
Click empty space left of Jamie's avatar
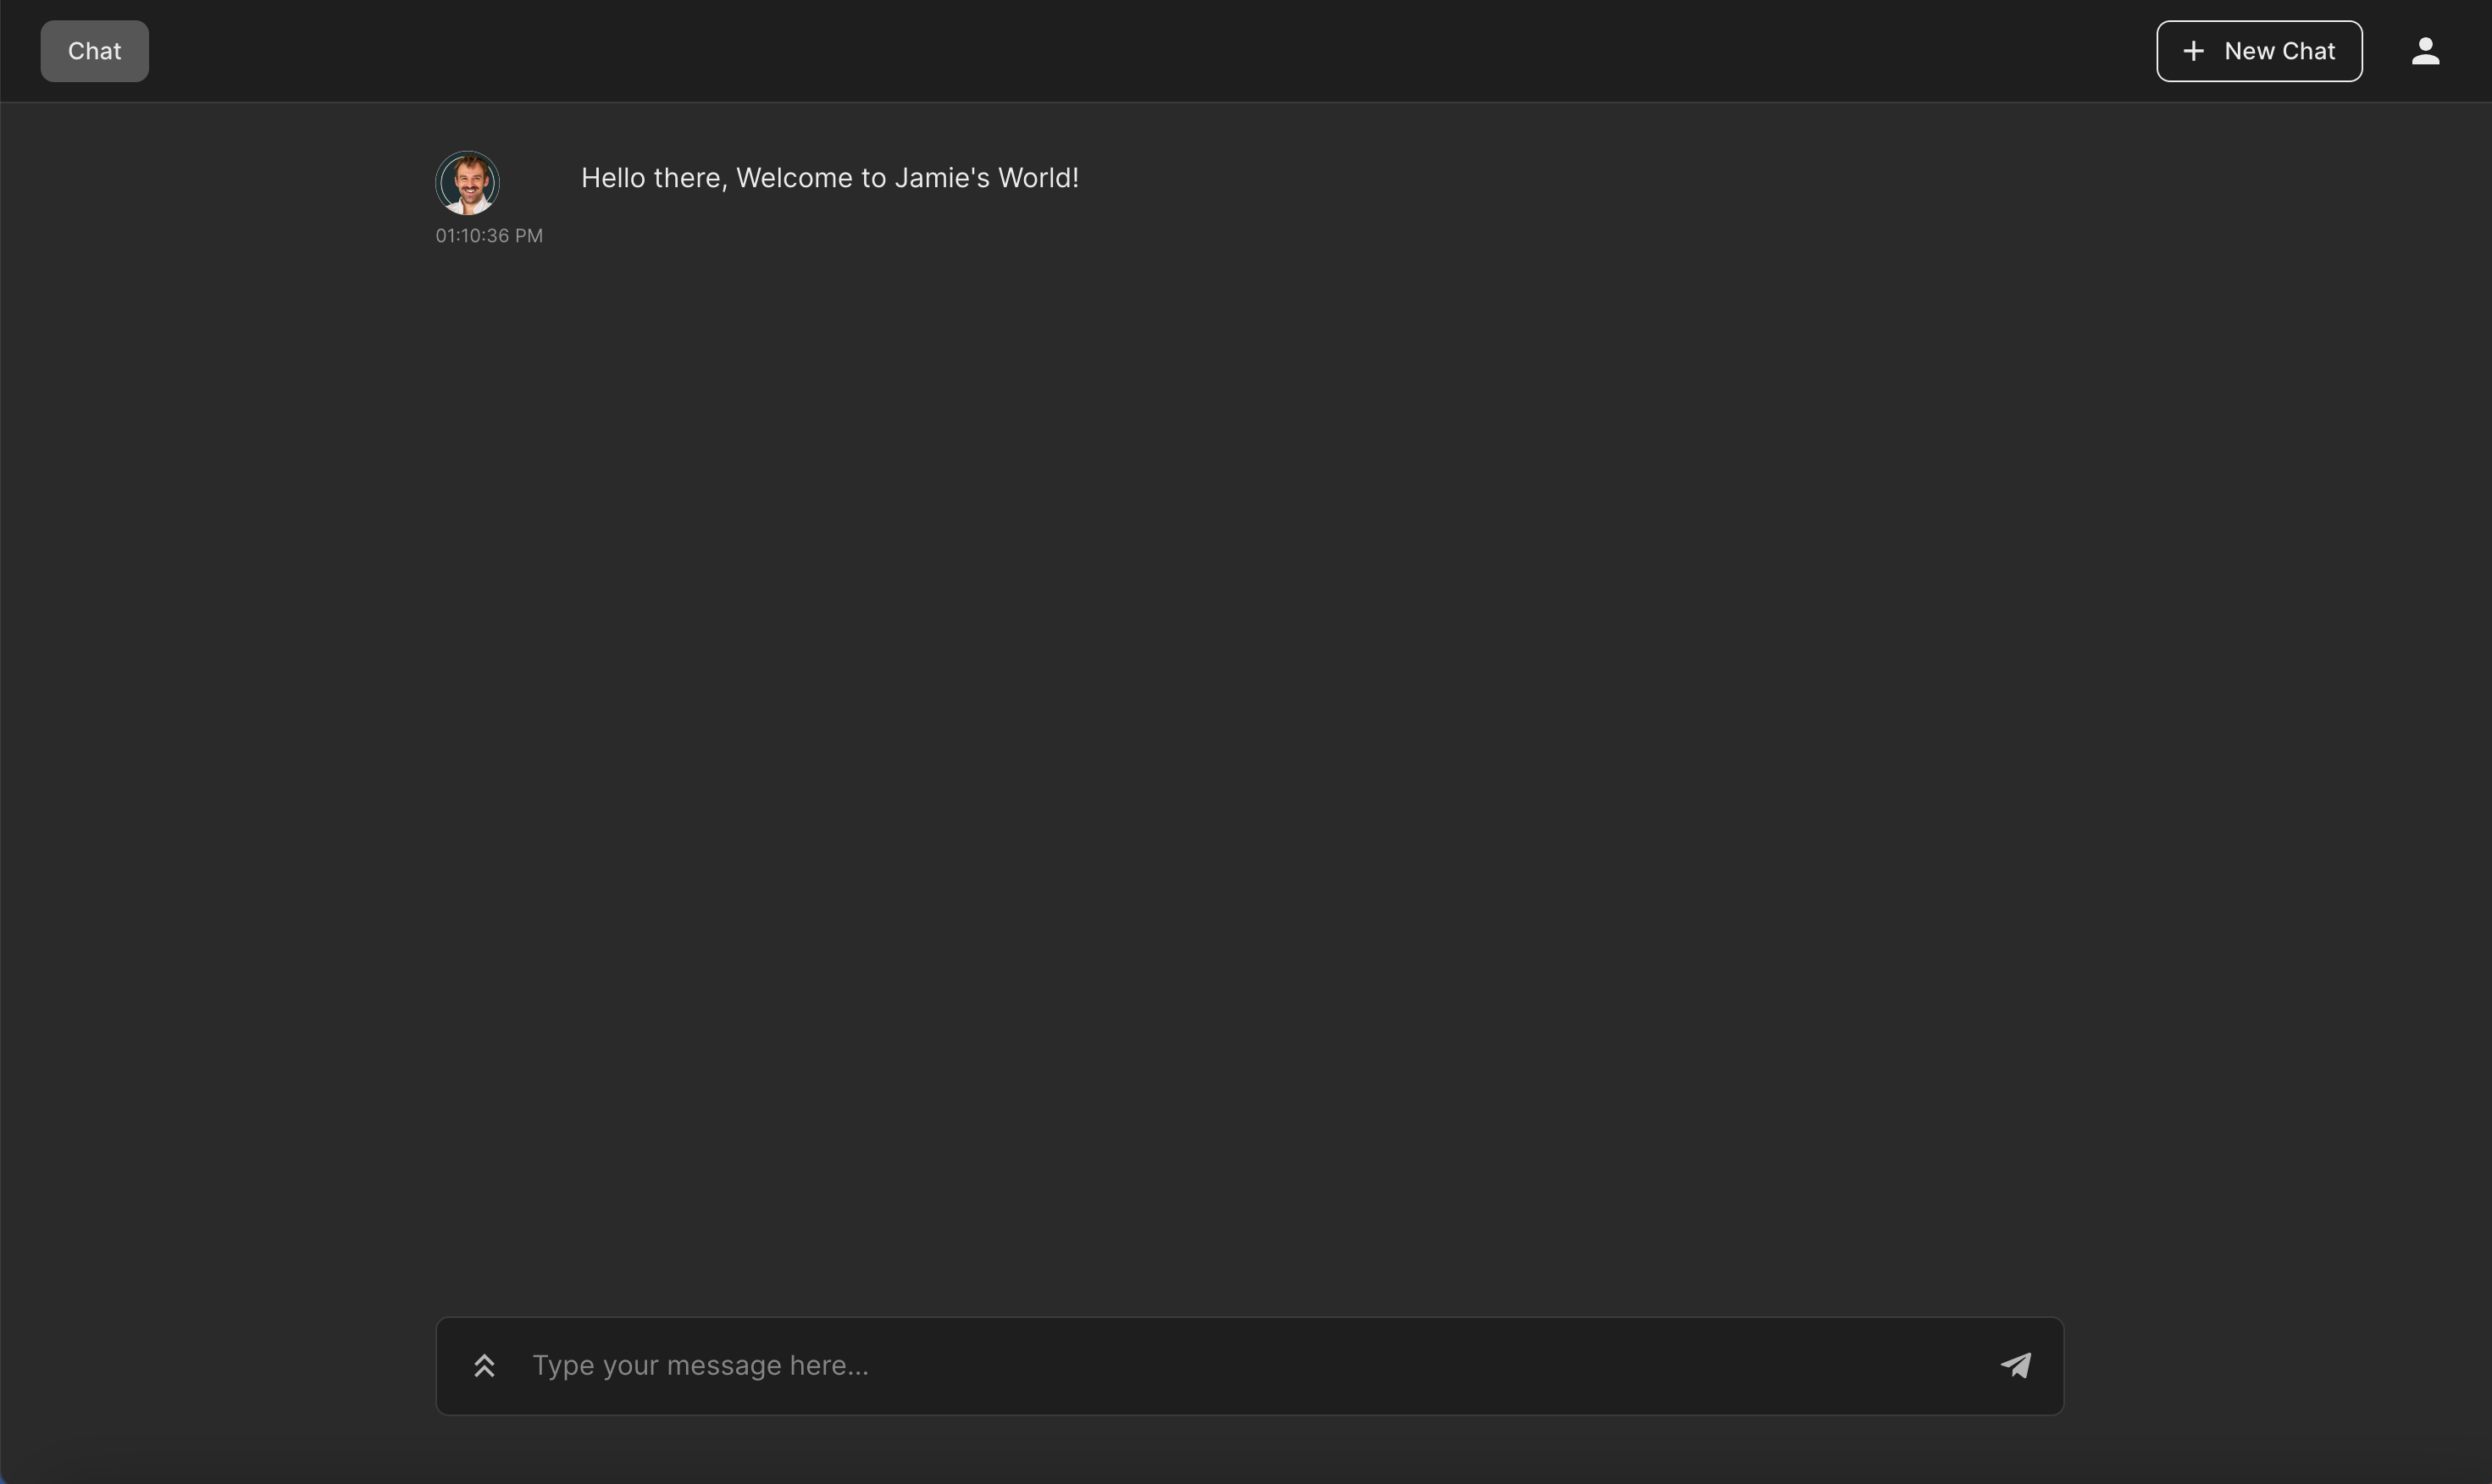pos(220,183)
